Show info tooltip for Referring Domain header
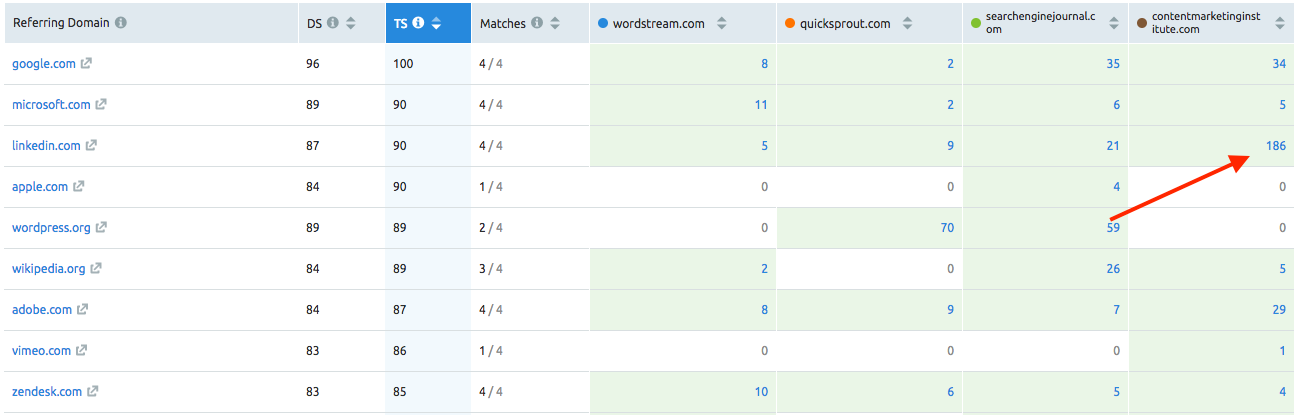 coord(121,23)
